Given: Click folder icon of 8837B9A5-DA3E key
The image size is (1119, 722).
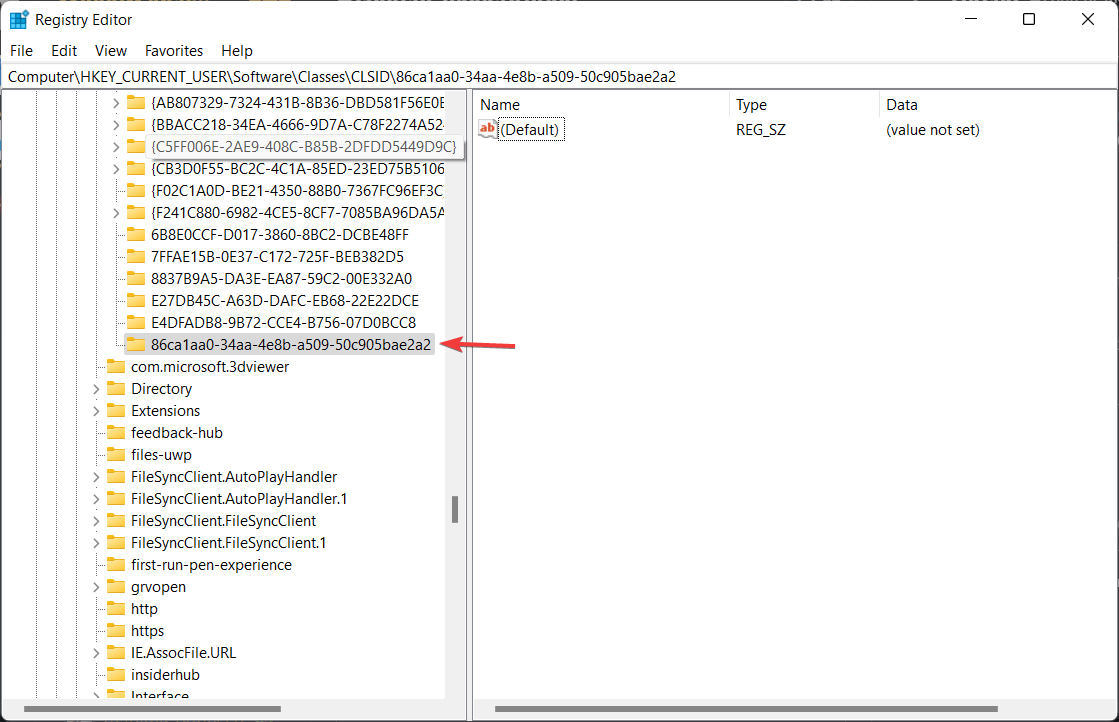Looking at the screenshot, I should [136, 279].
